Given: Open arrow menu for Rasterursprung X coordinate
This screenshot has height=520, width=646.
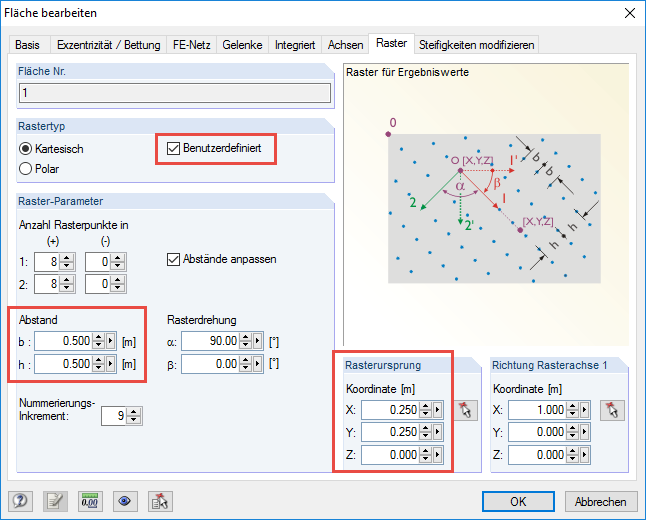Looking at the screenshot, I should (438, 410).
